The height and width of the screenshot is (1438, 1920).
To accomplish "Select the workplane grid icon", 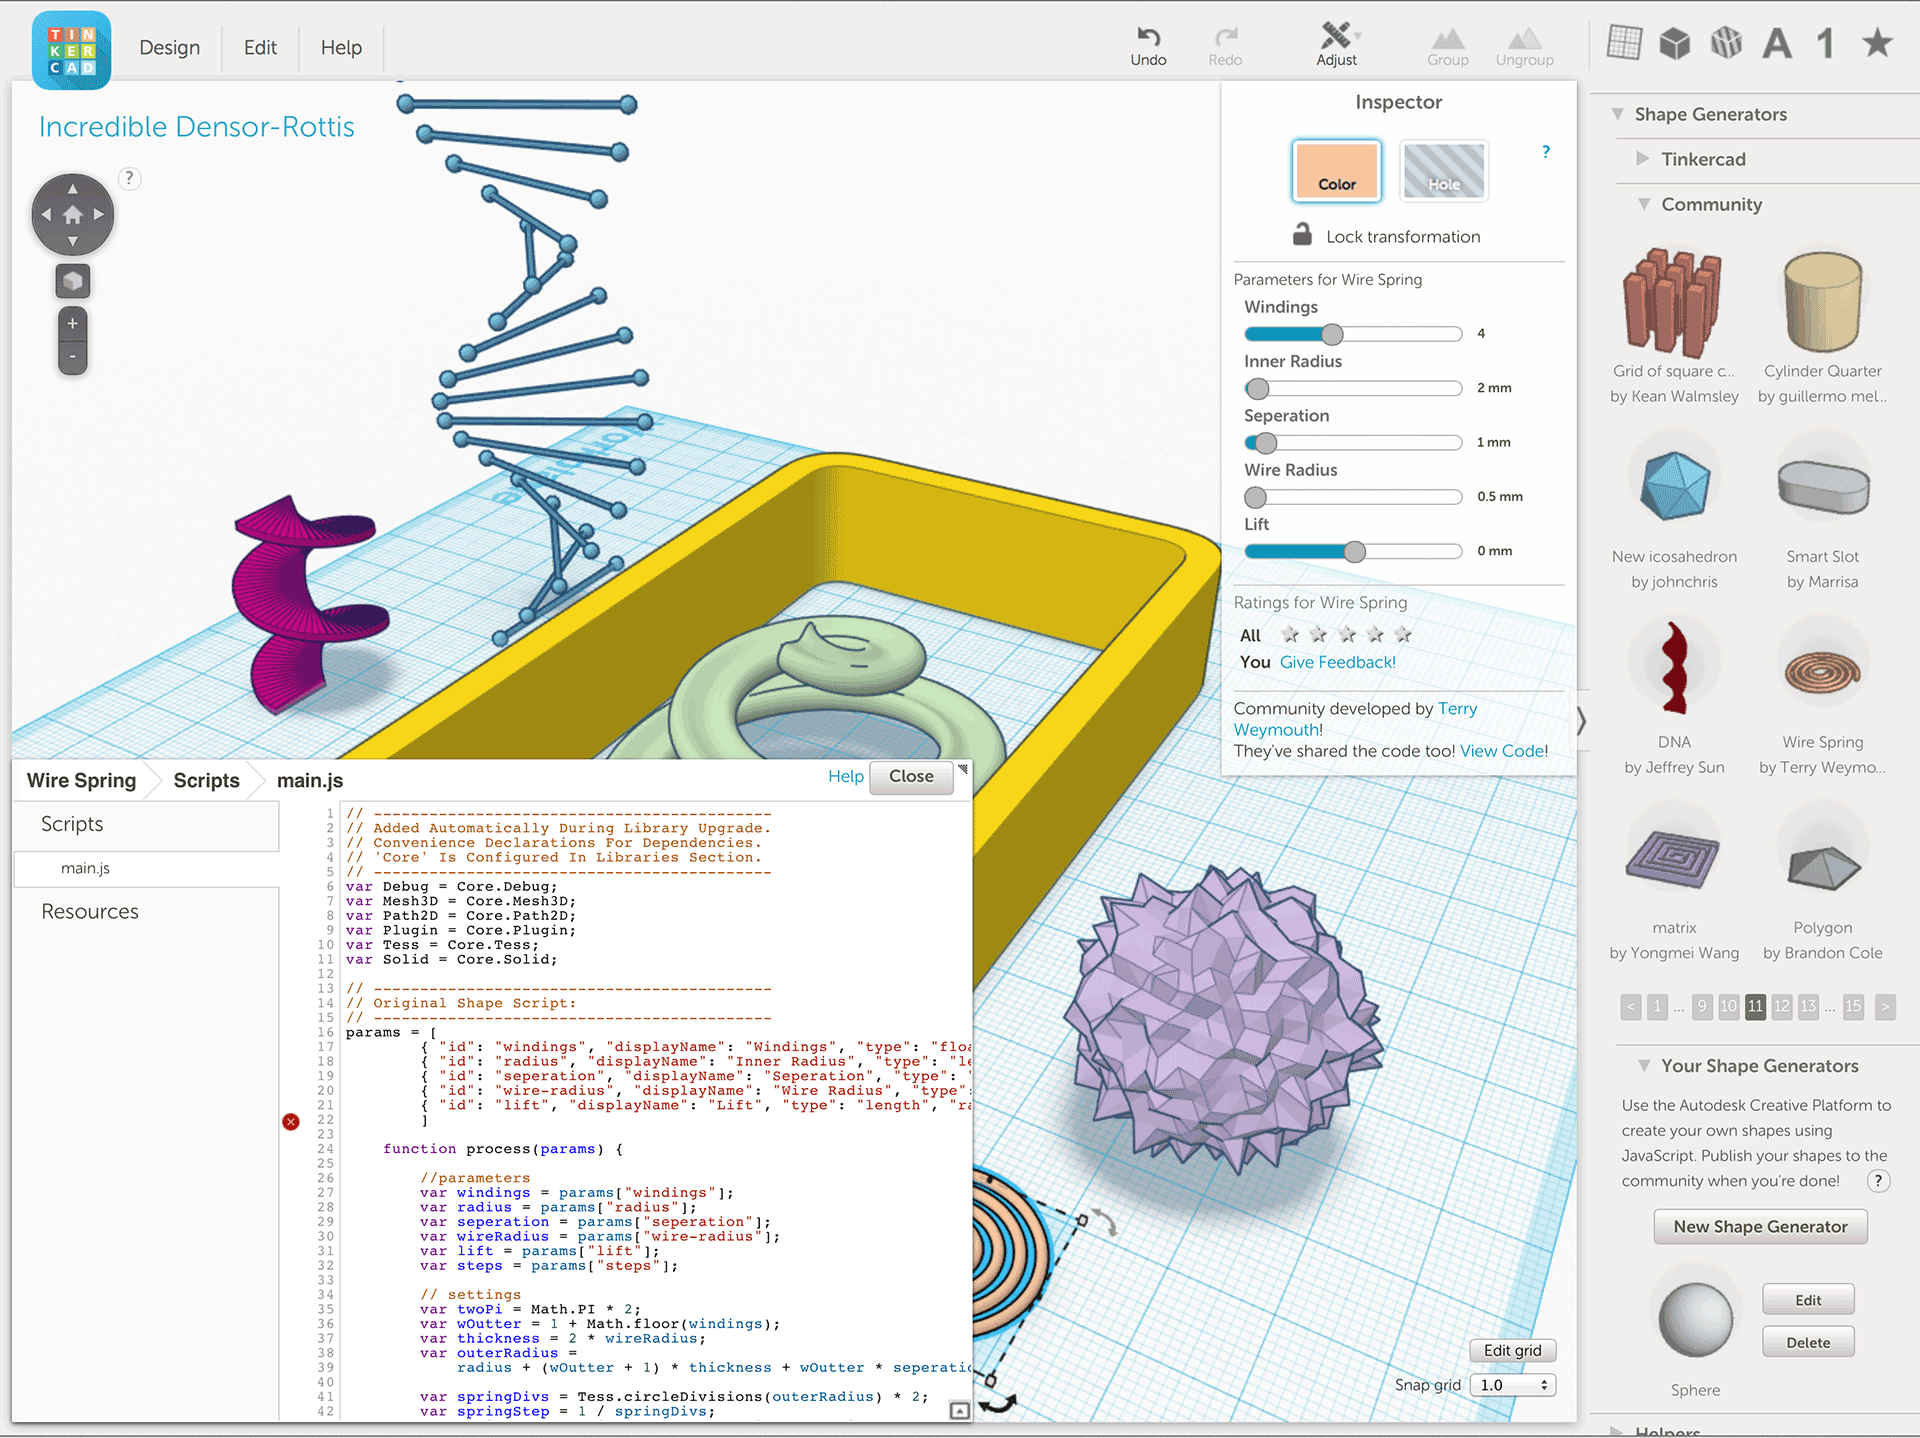I will pyautogui.click(x=1624, y=42).
